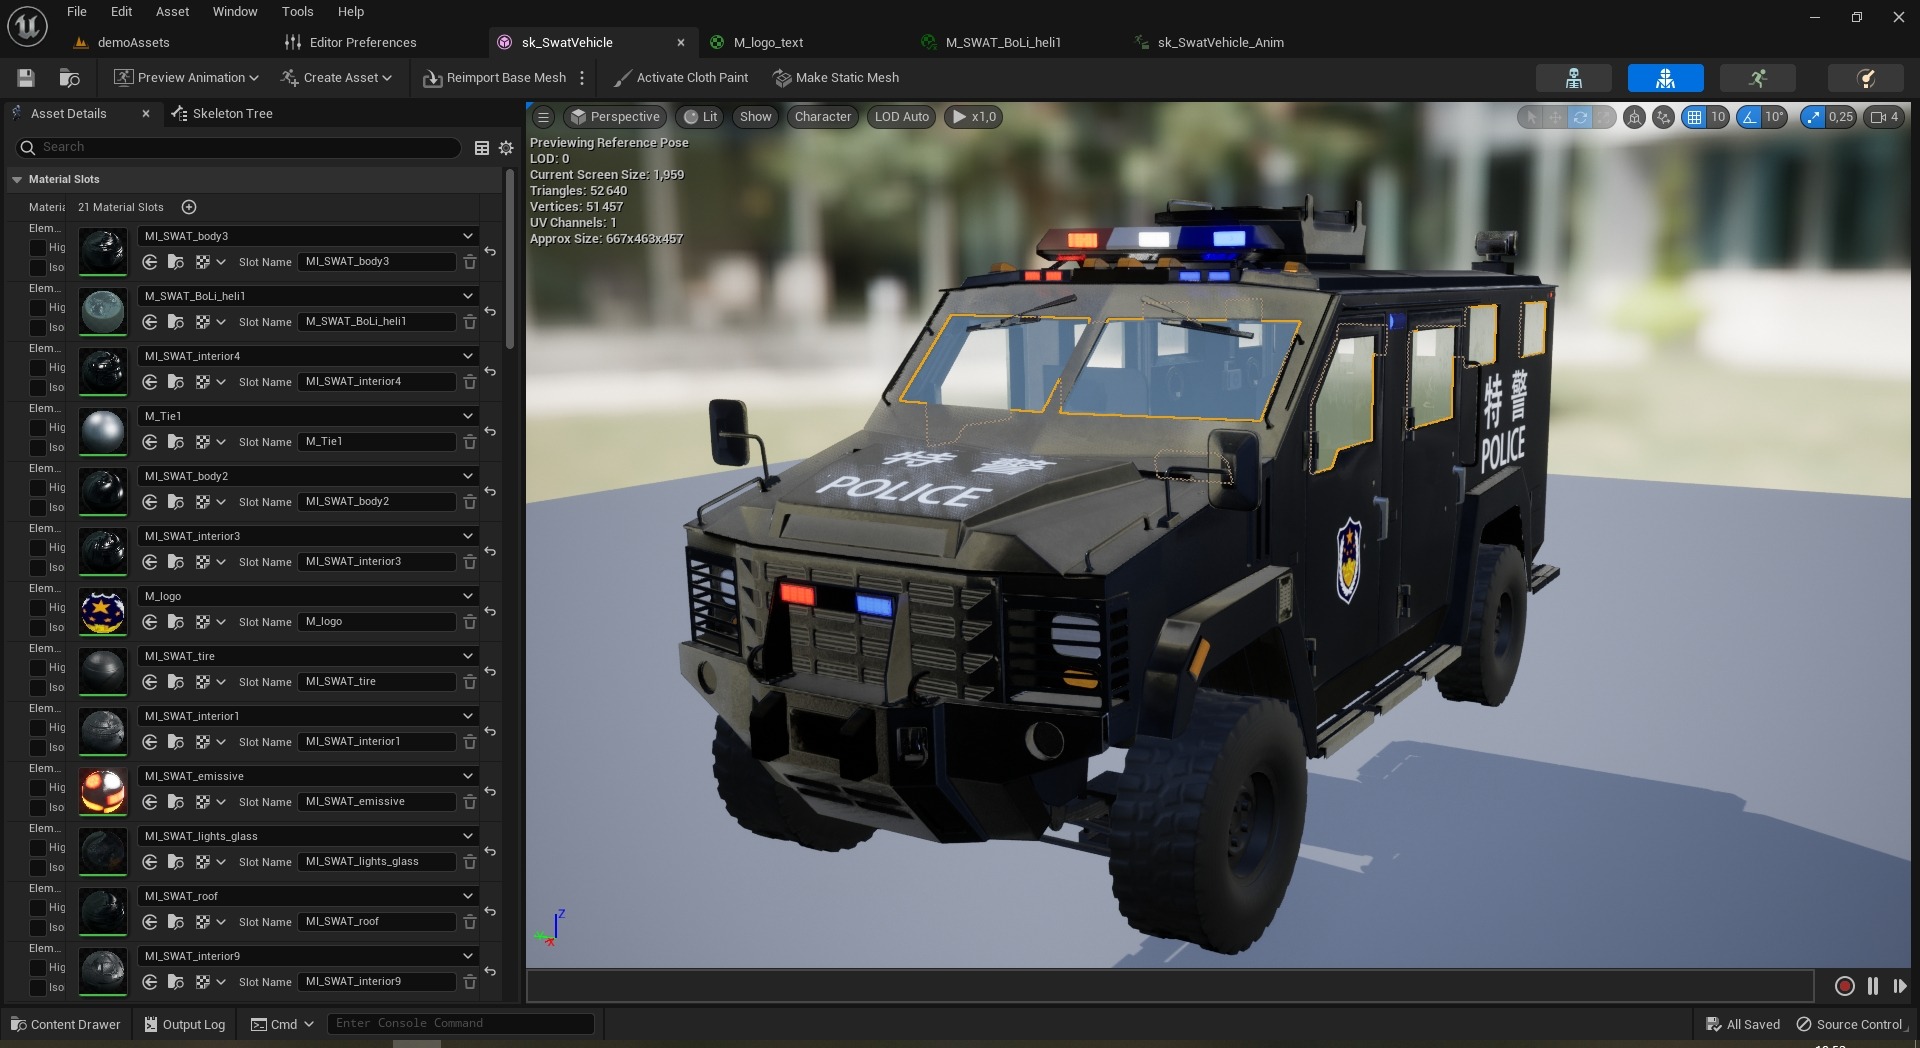Toggle the coordinate system cube icon

pos(1634,117)
